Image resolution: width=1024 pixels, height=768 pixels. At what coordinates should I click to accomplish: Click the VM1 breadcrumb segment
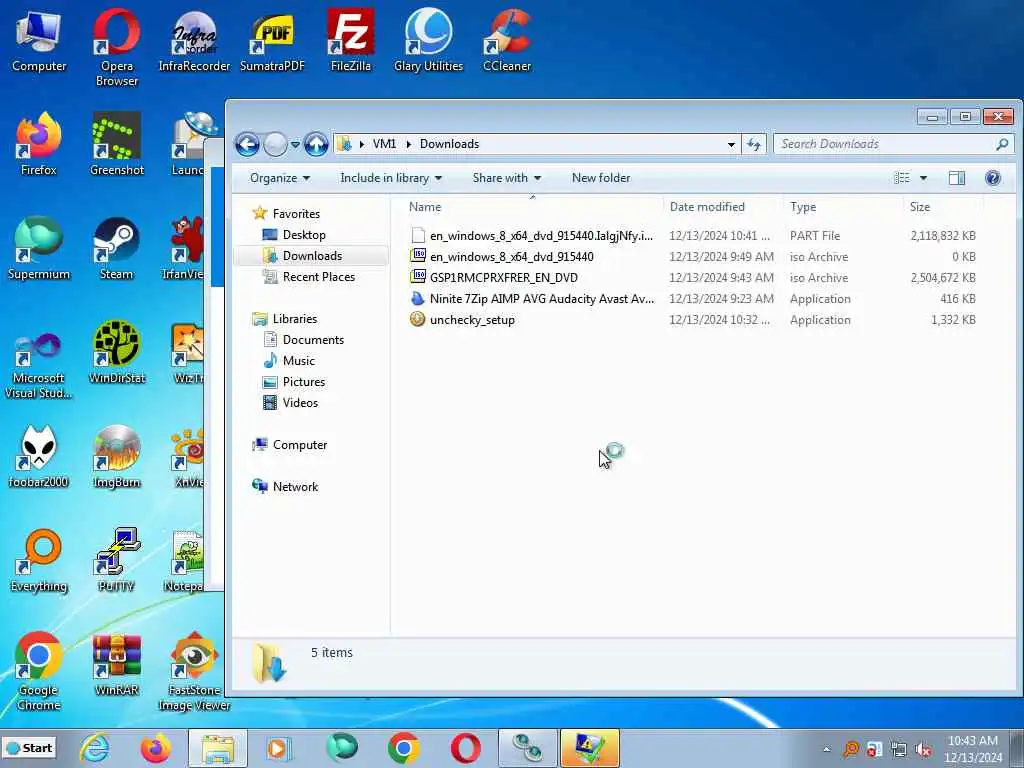click(384, 144)
